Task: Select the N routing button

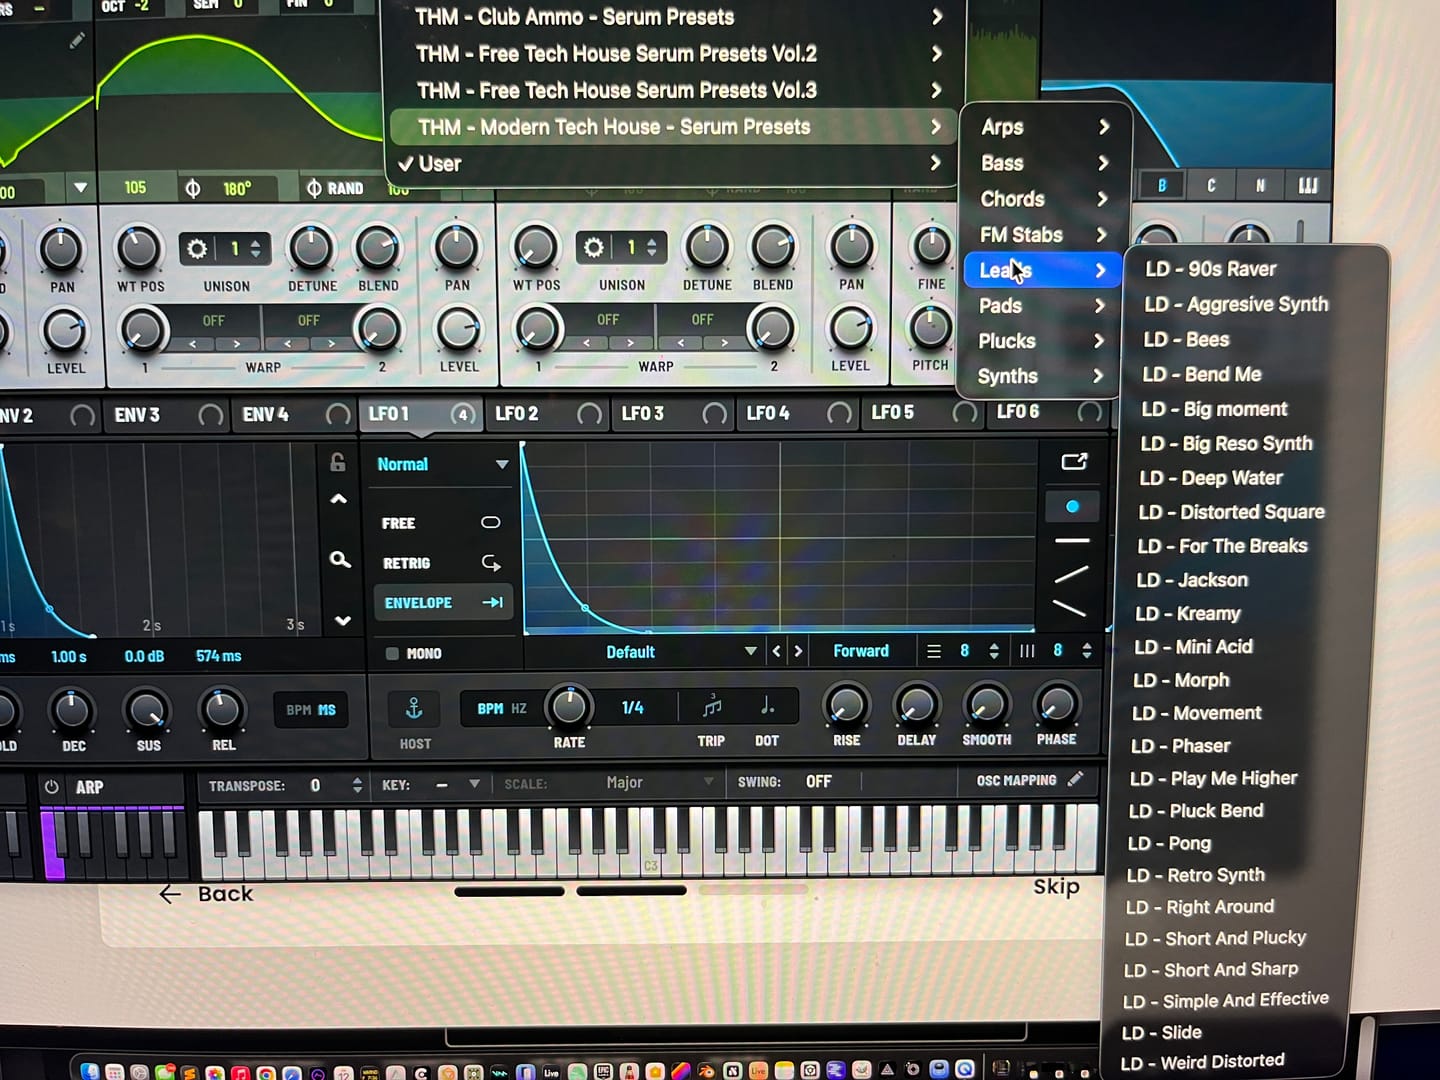Action: (x=1260, y=185)
